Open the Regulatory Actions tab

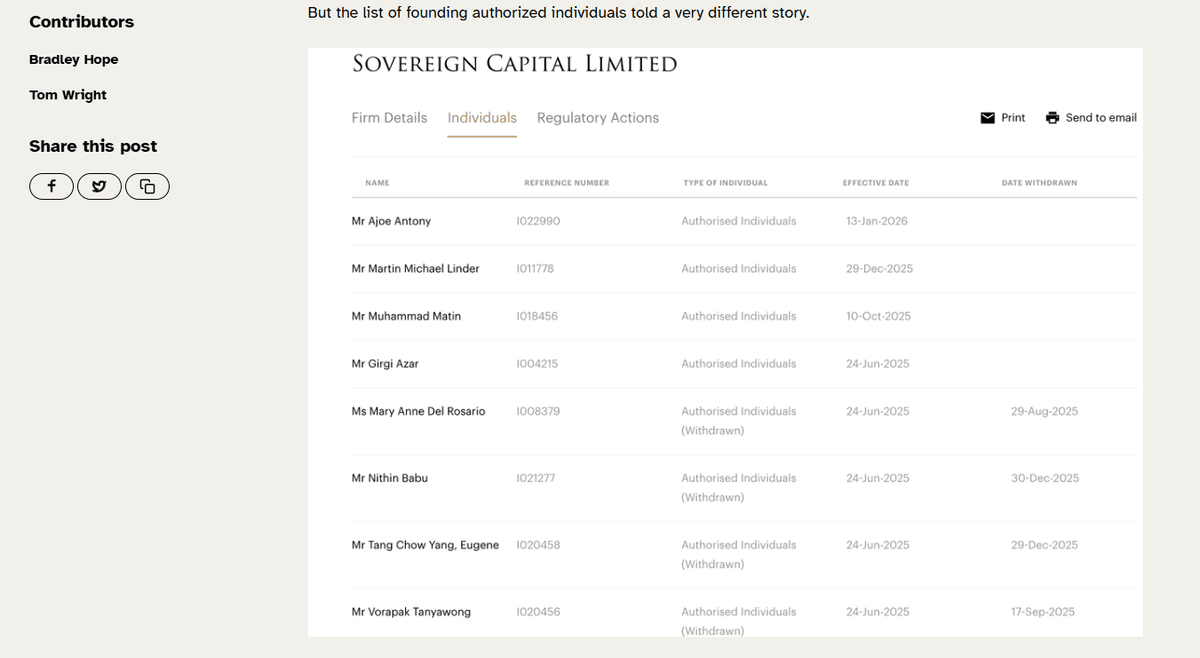point(598,118)
